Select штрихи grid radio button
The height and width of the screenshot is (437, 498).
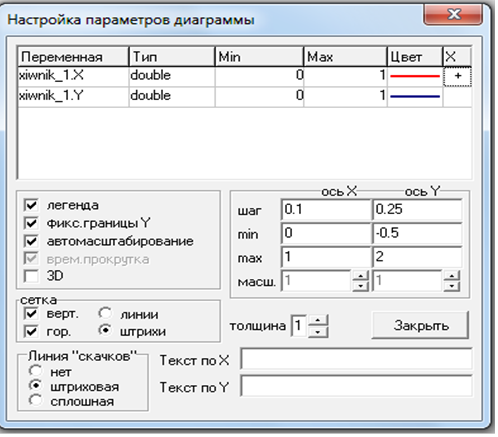click(105, 331)
